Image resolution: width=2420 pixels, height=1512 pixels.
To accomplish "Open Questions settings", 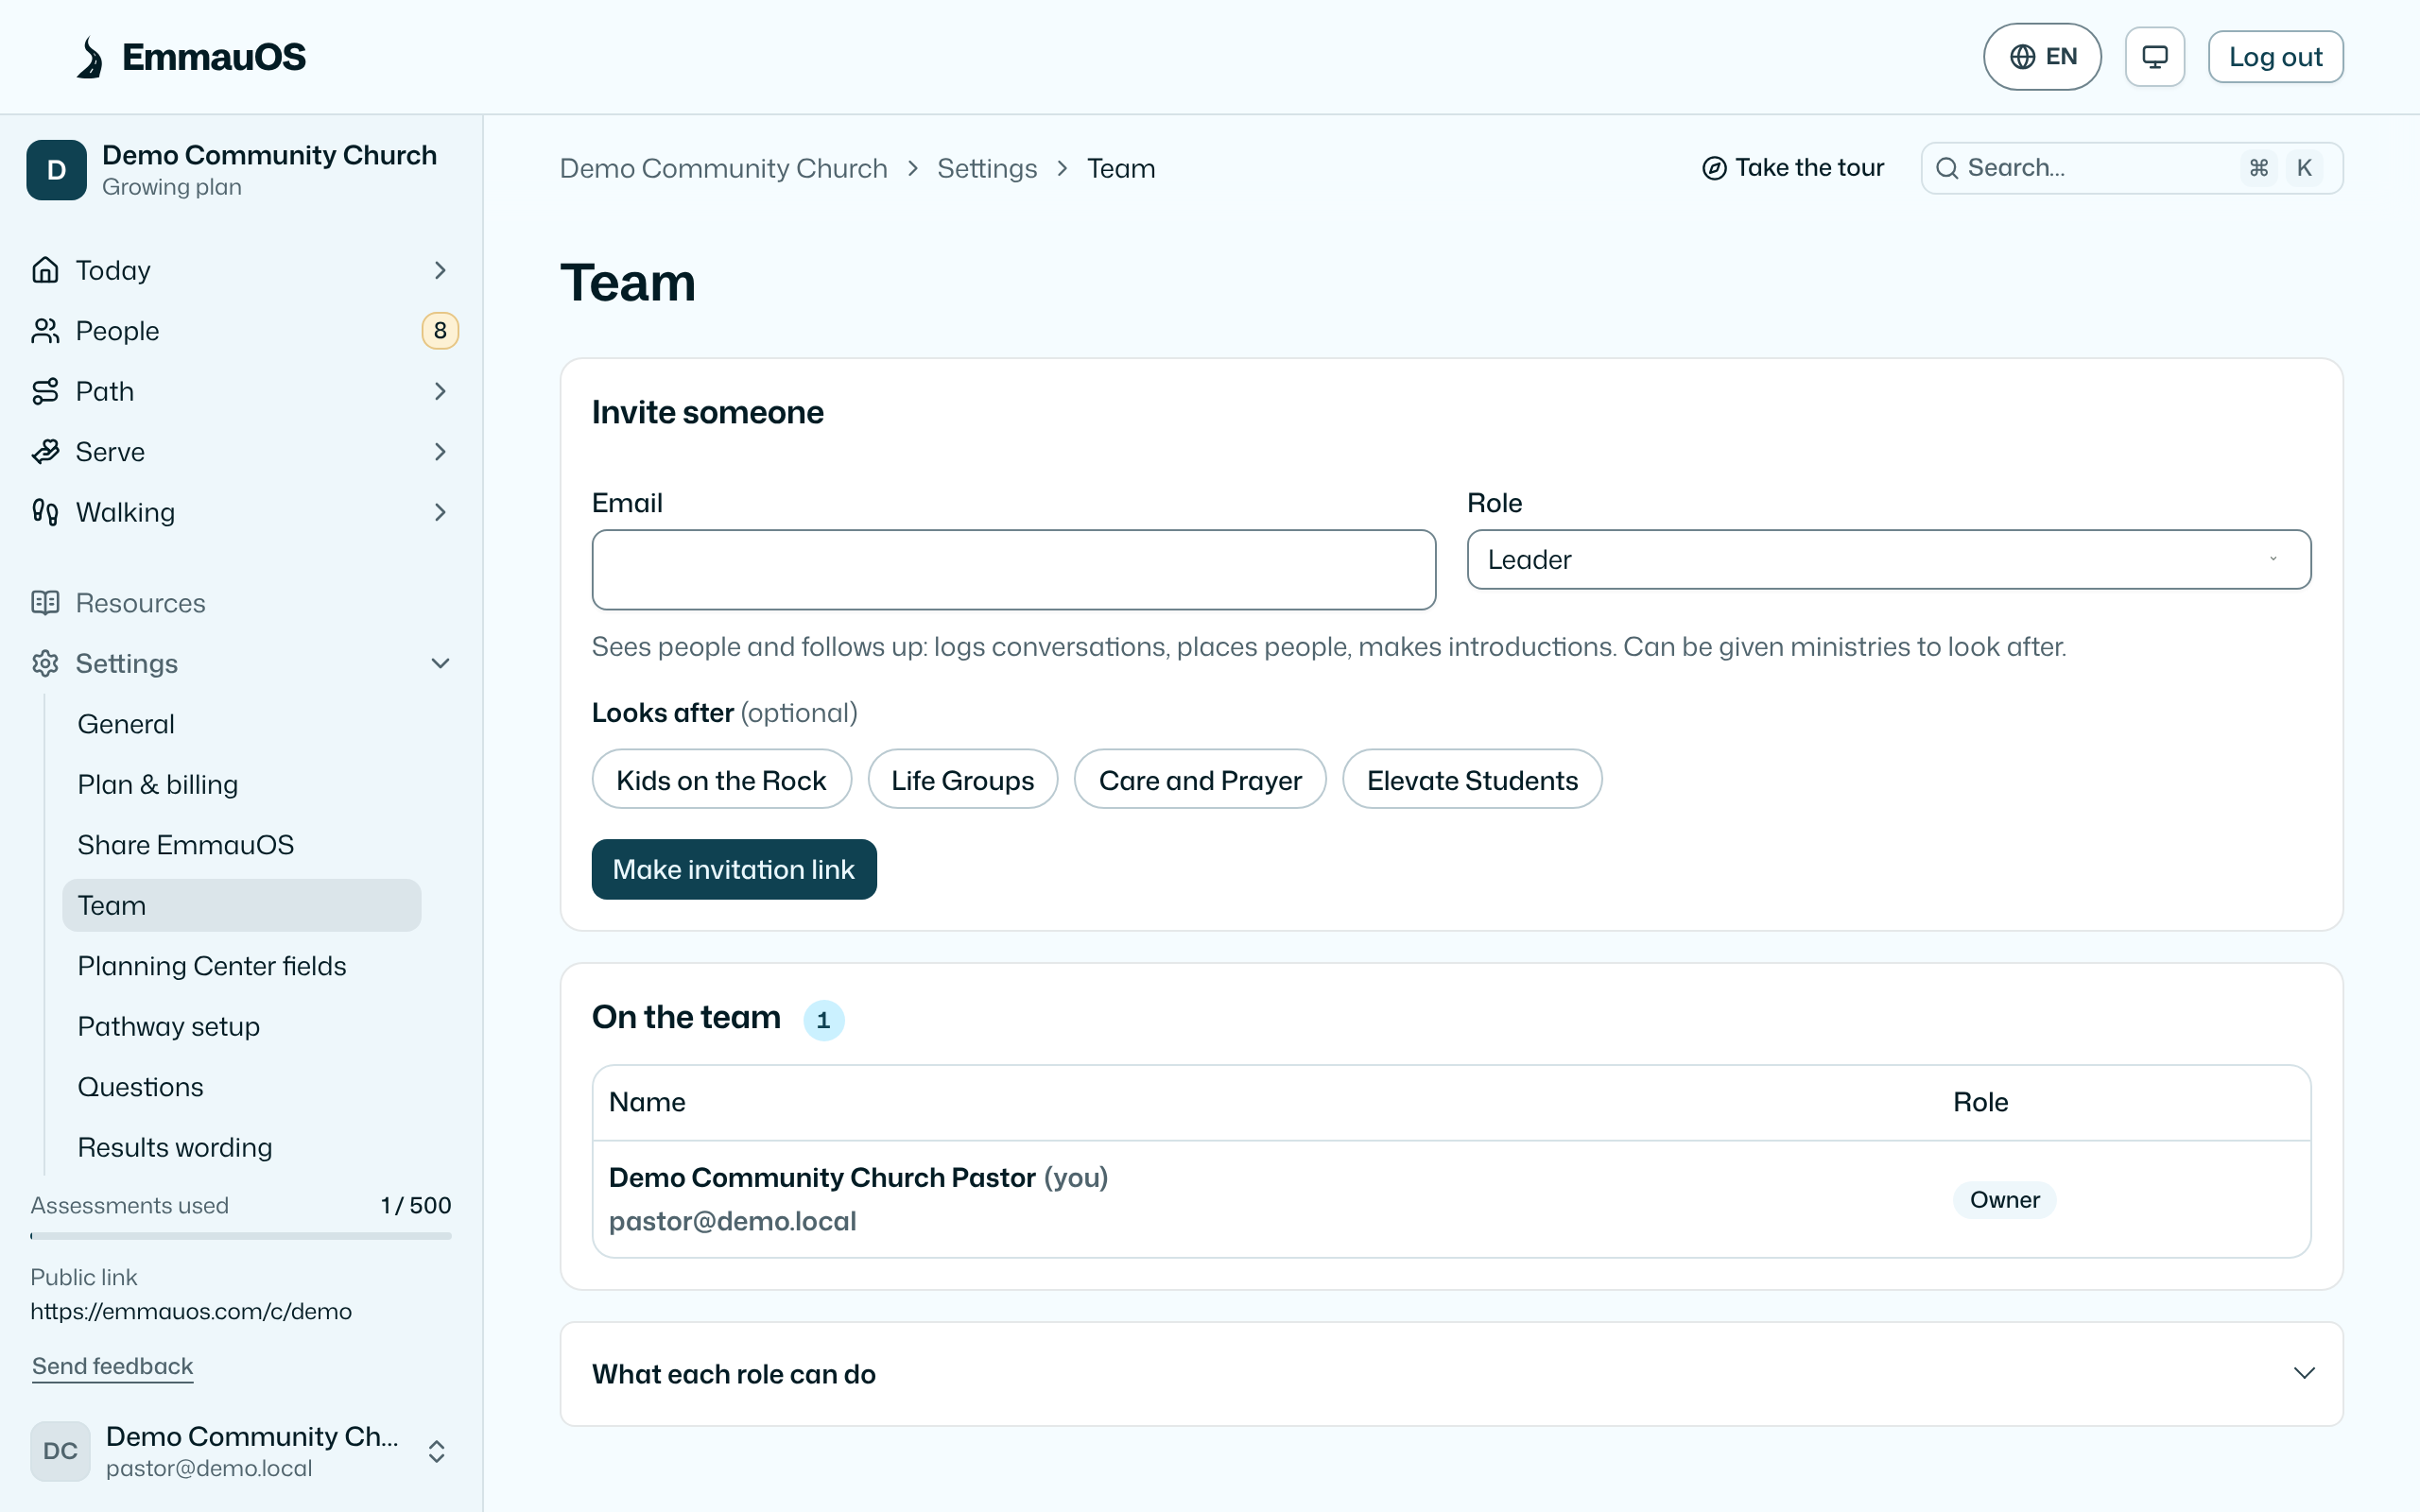I will point(241,1087).
